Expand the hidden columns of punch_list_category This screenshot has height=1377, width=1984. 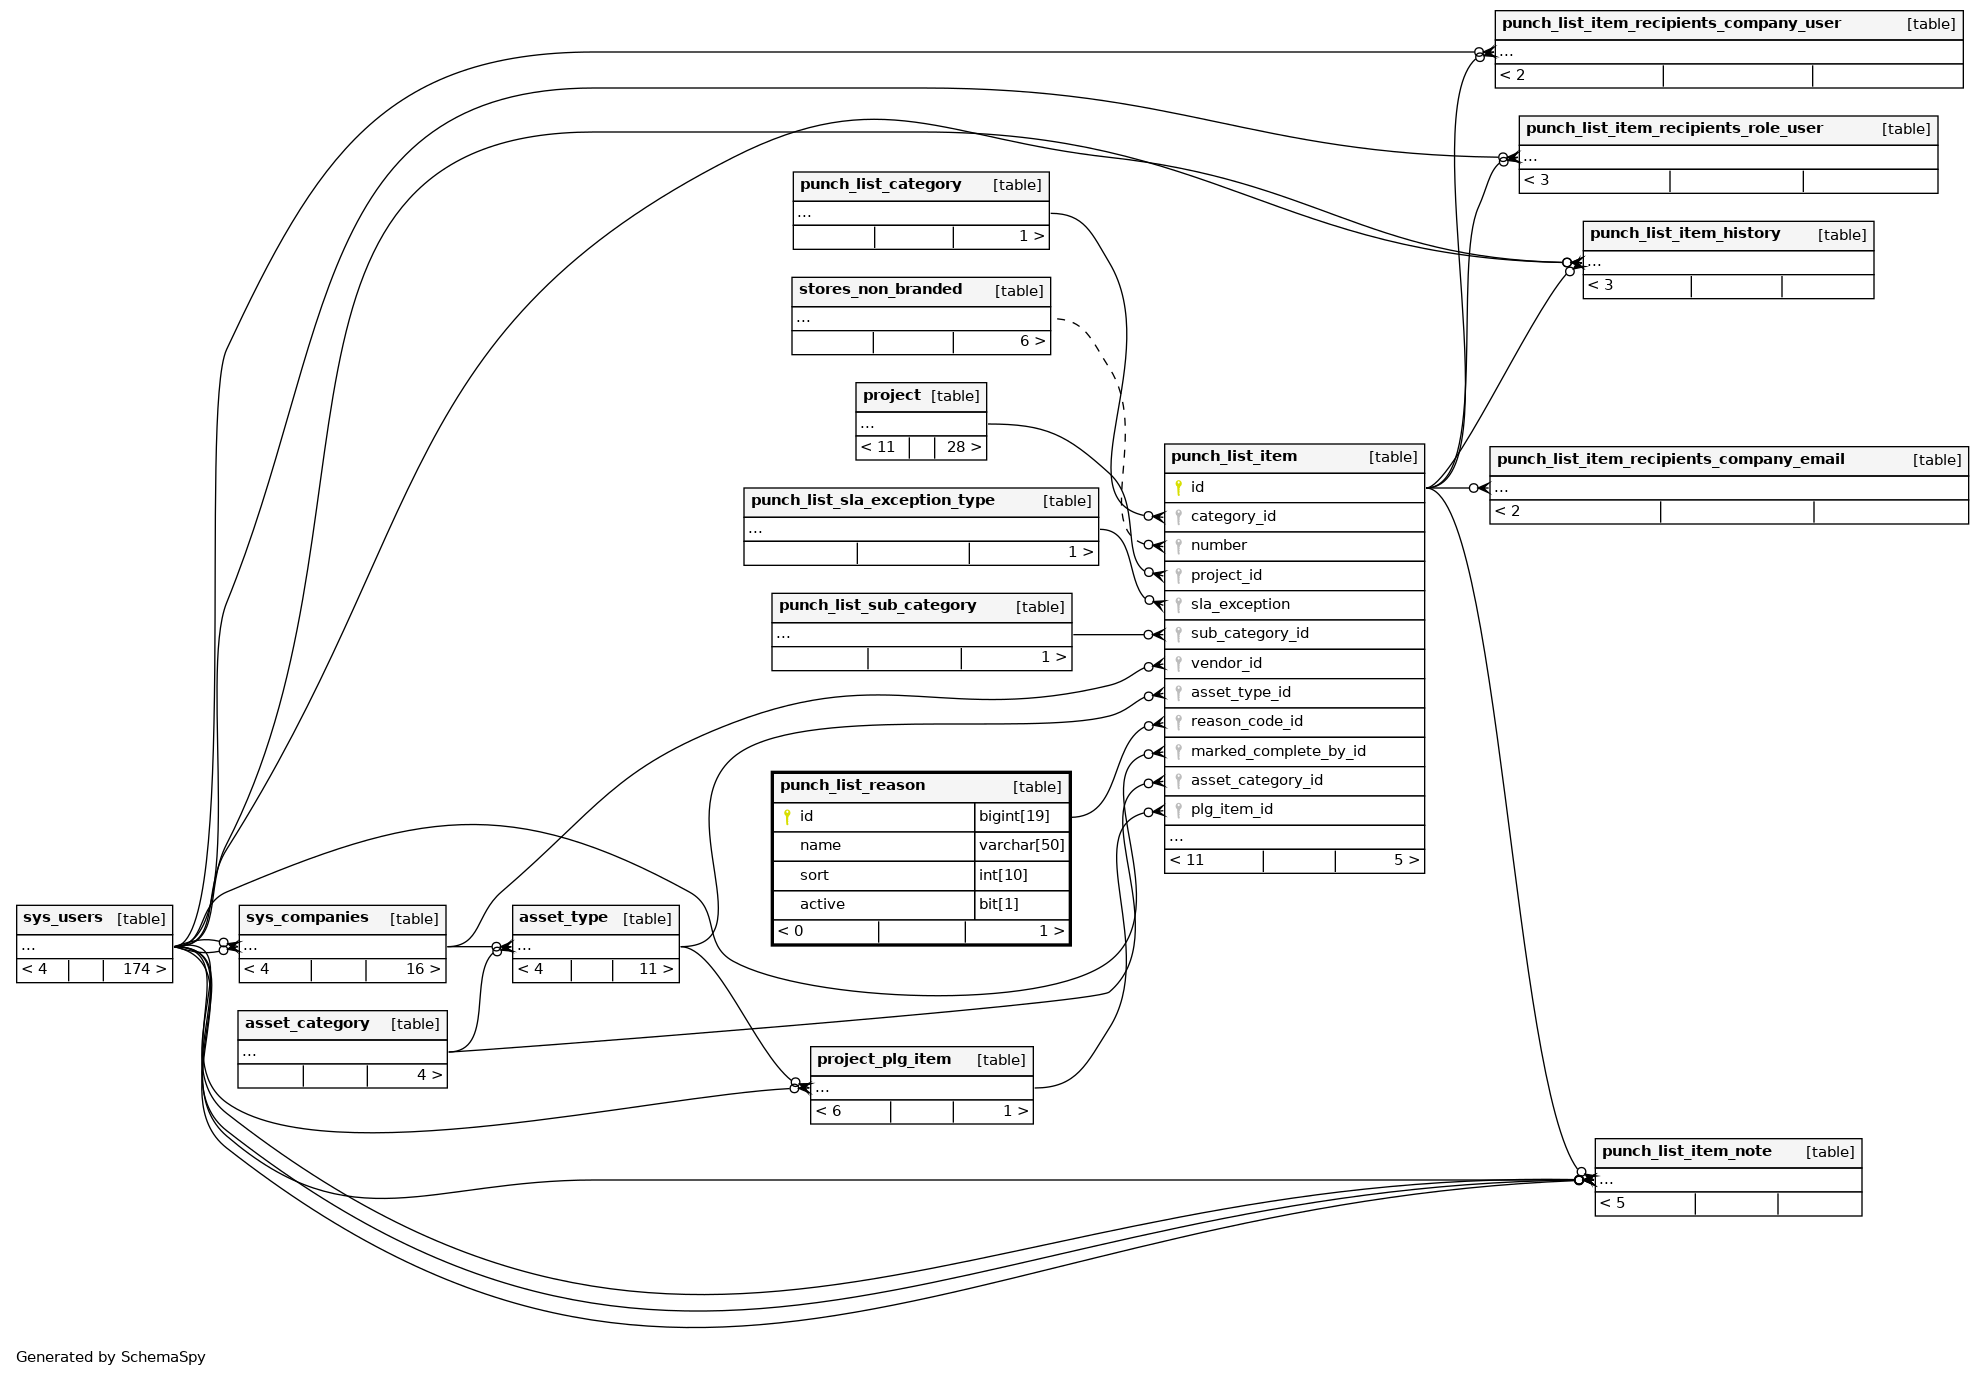[805, 213]
